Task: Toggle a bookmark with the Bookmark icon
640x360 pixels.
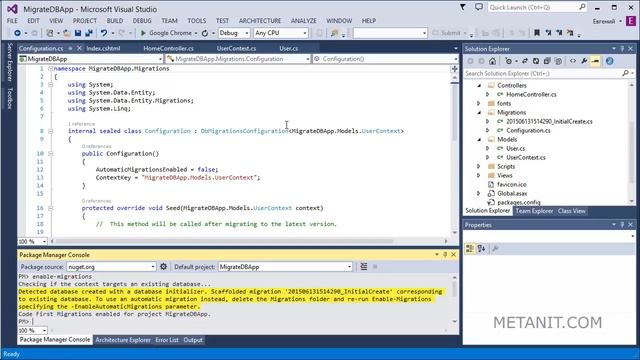Action: point(537,33)
